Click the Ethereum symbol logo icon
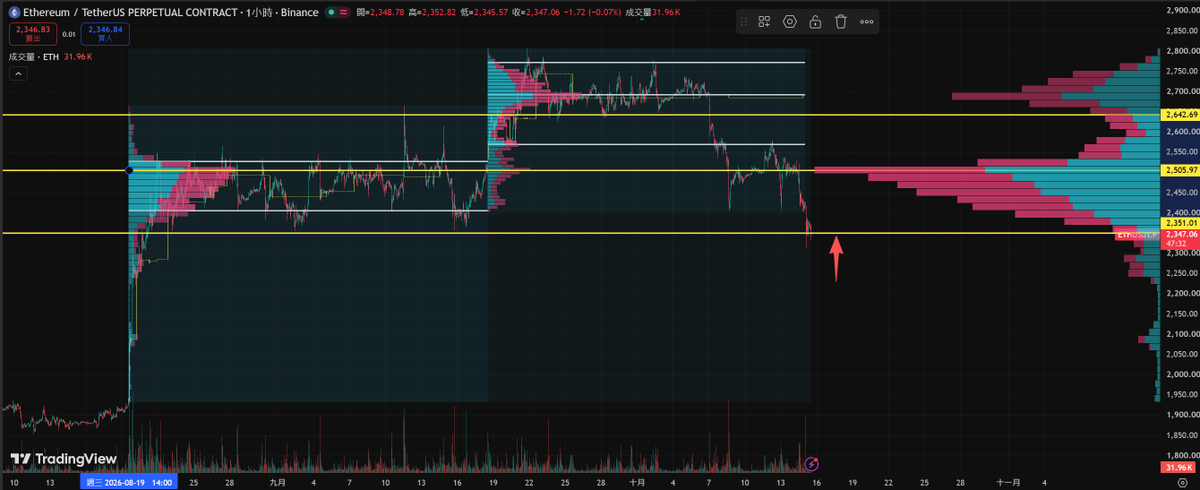This screenshot has height=490, width=1200. [x=12, y=12]
